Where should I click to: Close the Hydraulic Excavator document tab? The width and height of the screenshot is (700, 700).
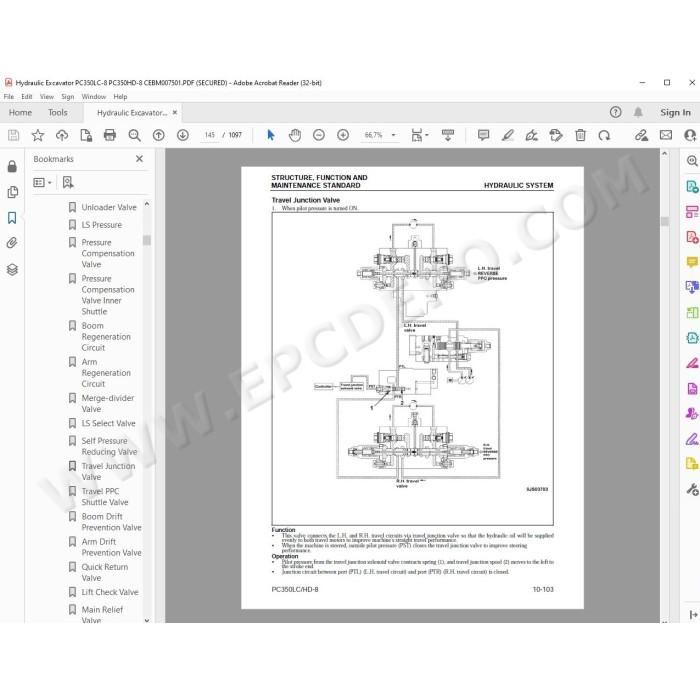(175, 112)
